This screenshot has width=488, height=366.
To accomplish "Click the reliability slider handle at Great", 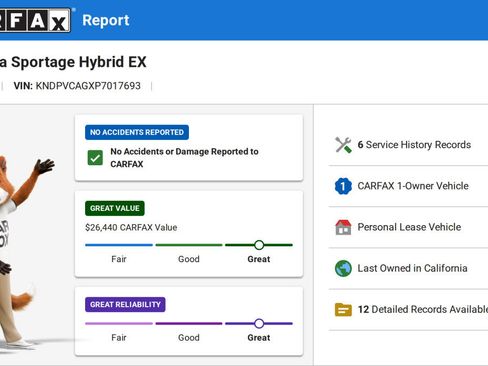I will coord(259,323).
